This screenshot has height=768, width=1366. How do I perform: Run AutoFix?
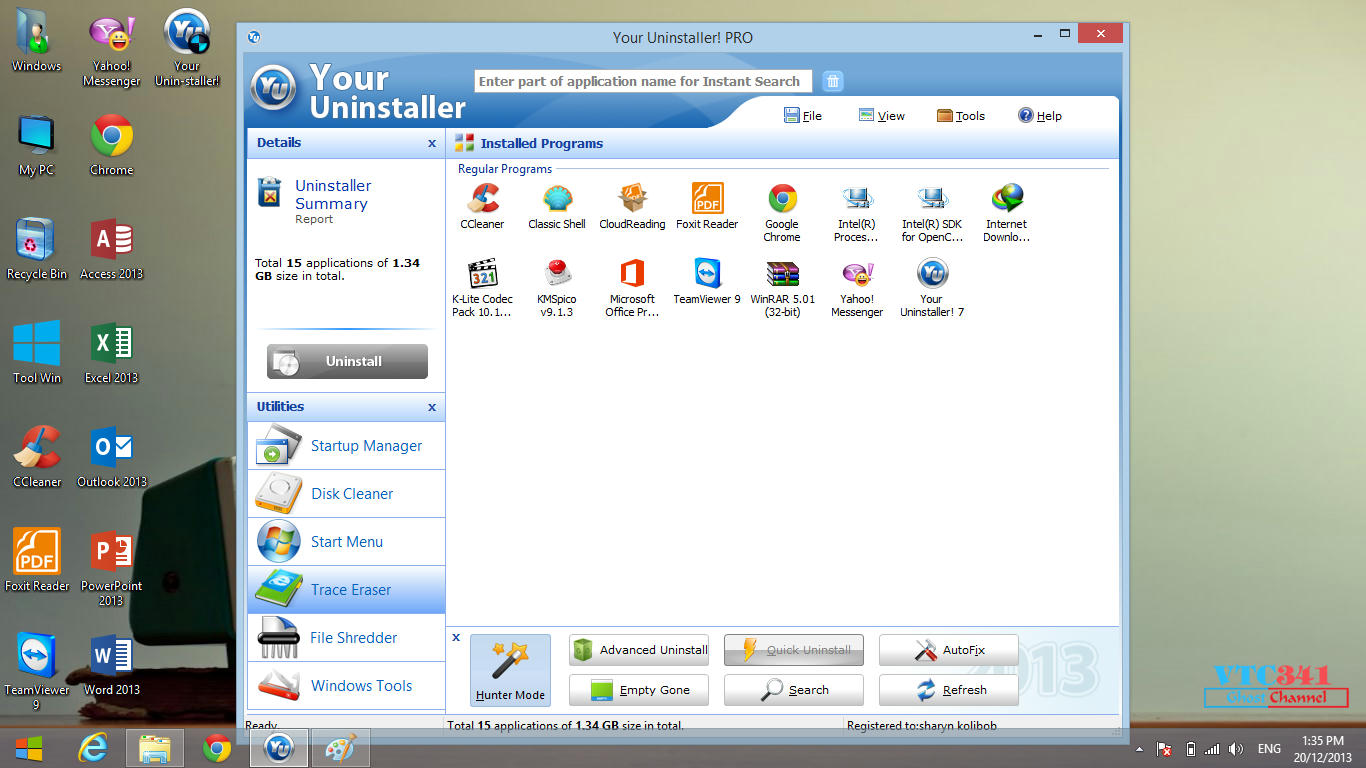click(x=949, y=650)
